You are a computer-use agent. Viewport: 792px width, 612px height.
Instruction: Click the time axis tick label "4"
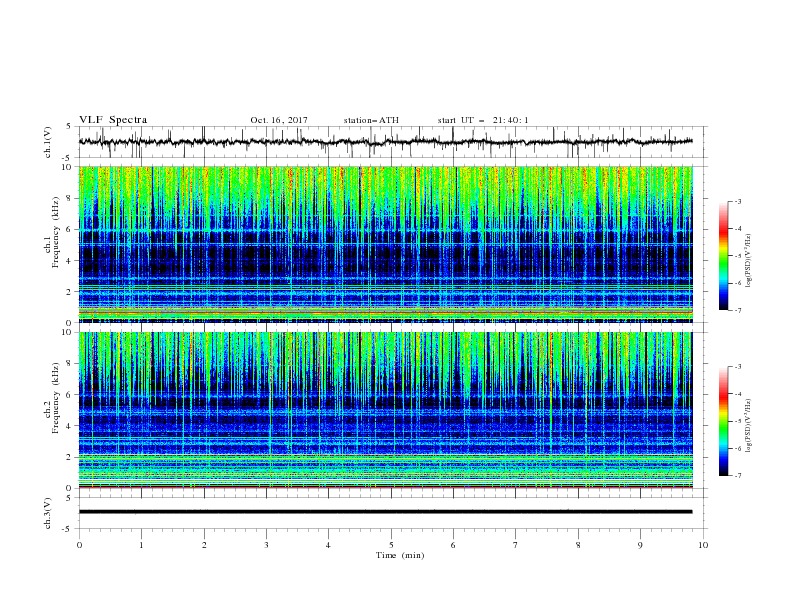tap(328, 545)
